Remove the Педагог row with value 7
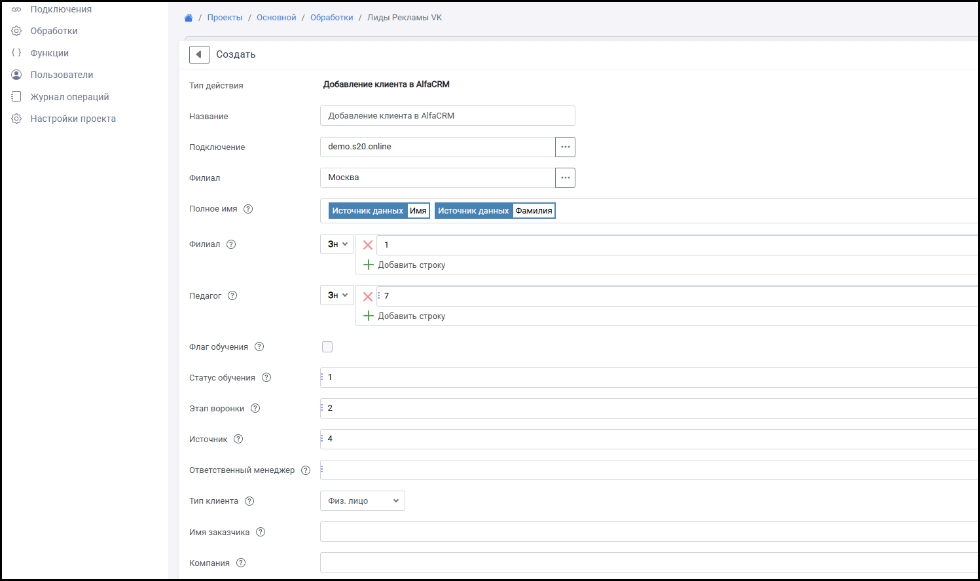This screenshot has width=980, height=581. [x=368, y=296]
